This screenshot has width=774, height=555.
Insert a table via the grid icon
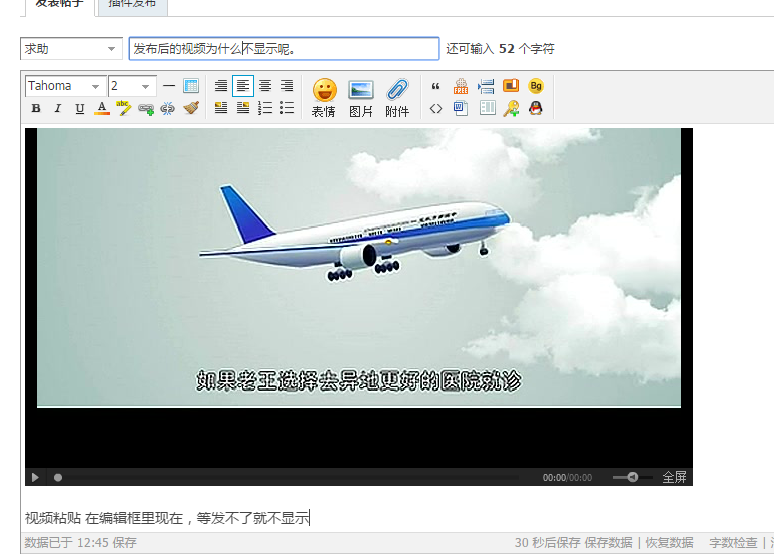[x=191, y=86]
